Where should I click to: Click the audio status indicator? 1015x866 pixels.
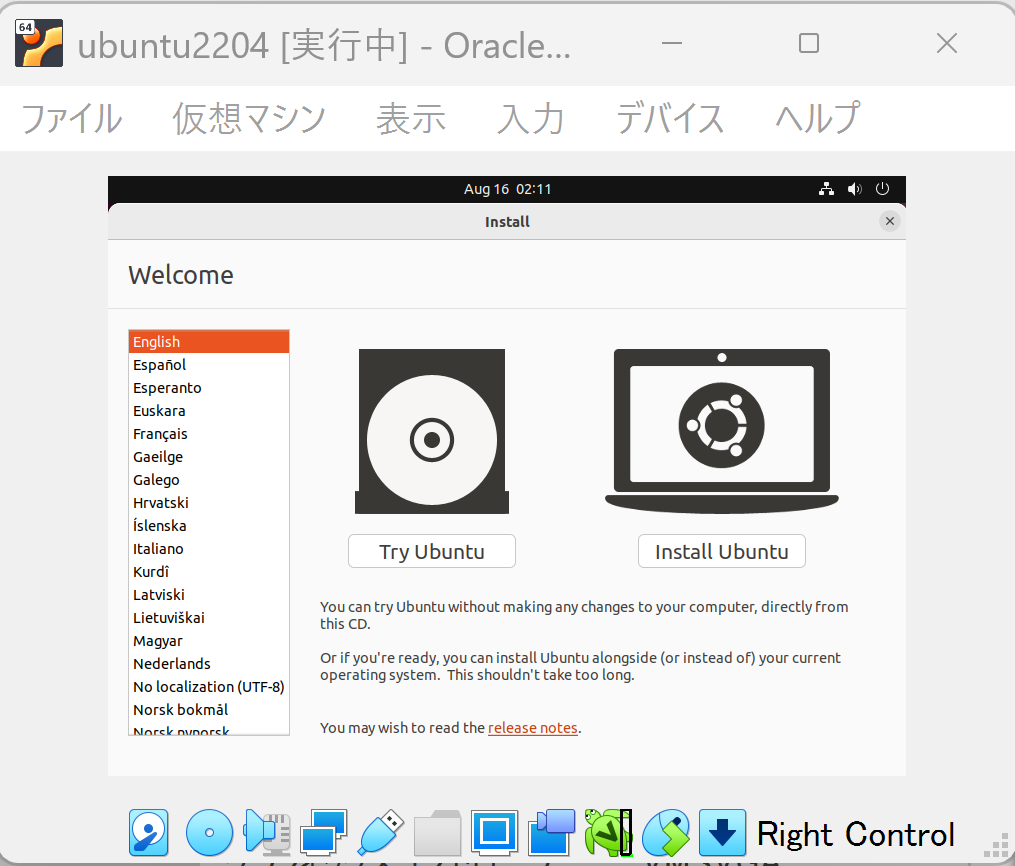click(266, 832)
